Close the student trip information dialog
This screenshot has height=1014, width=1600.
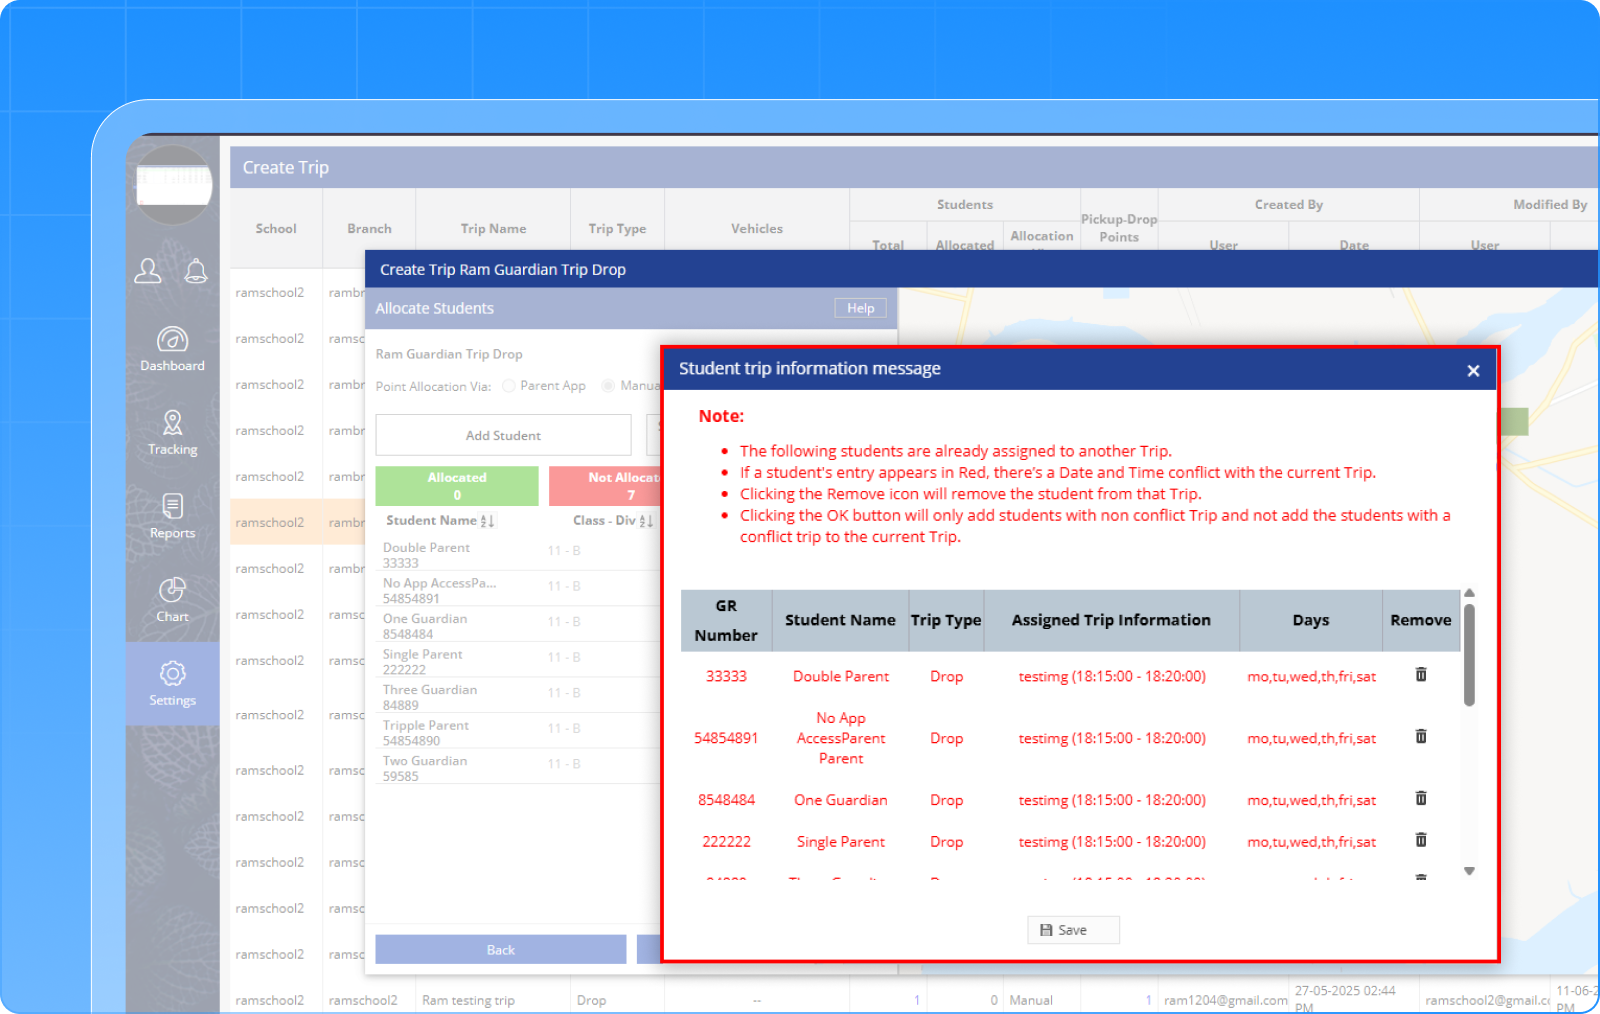pos(1473,371)
